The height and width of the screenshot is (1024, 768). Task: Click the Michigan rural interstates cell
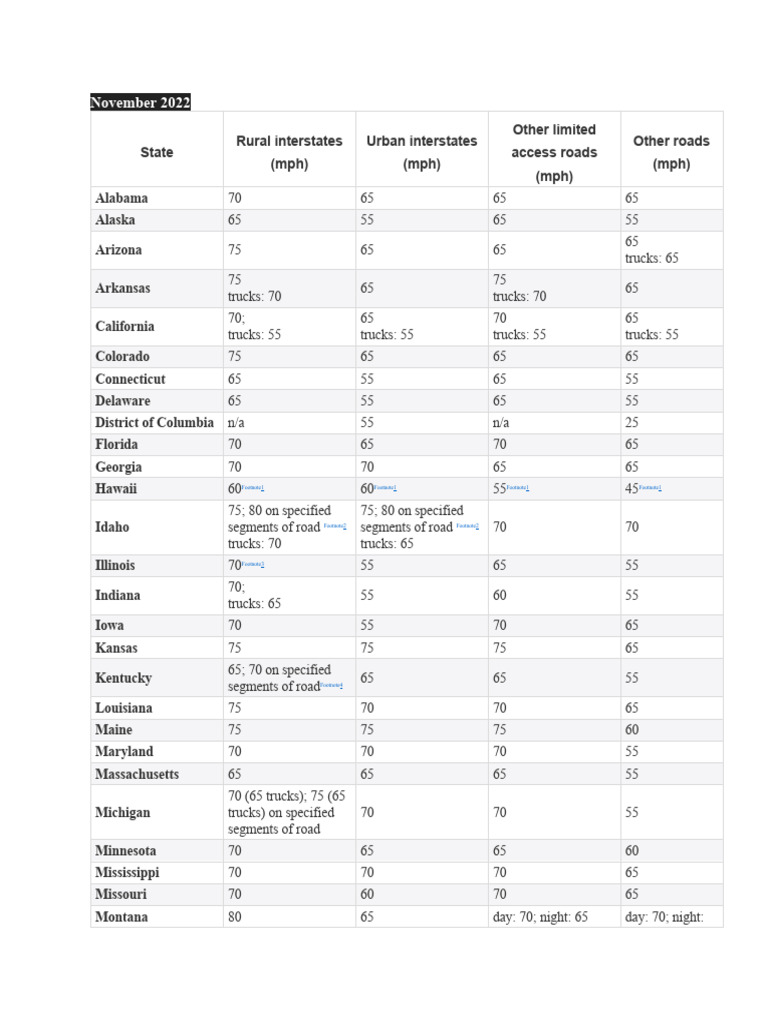[288, 812]
